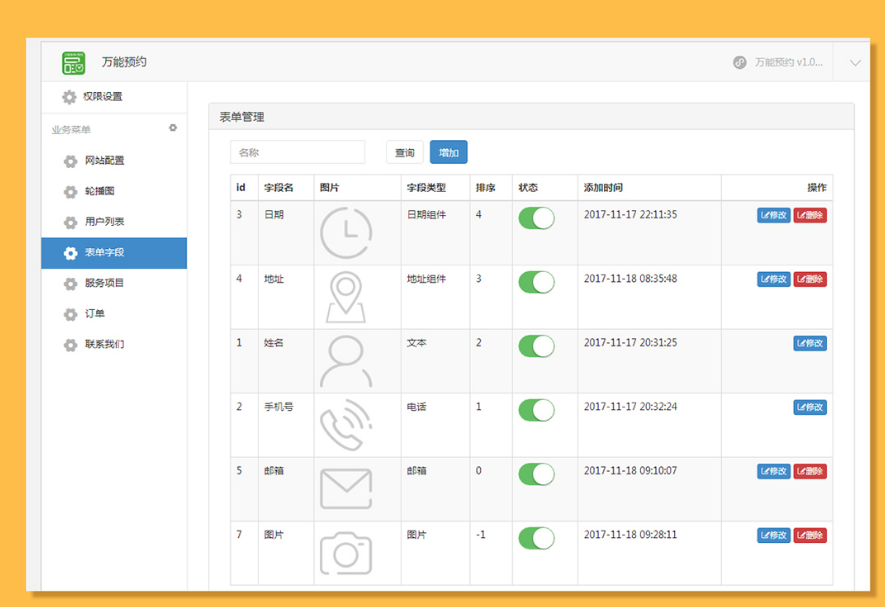The image size is (885, 607).
Task: Select 表单字段 menu item
Action: tap(114, 253)
